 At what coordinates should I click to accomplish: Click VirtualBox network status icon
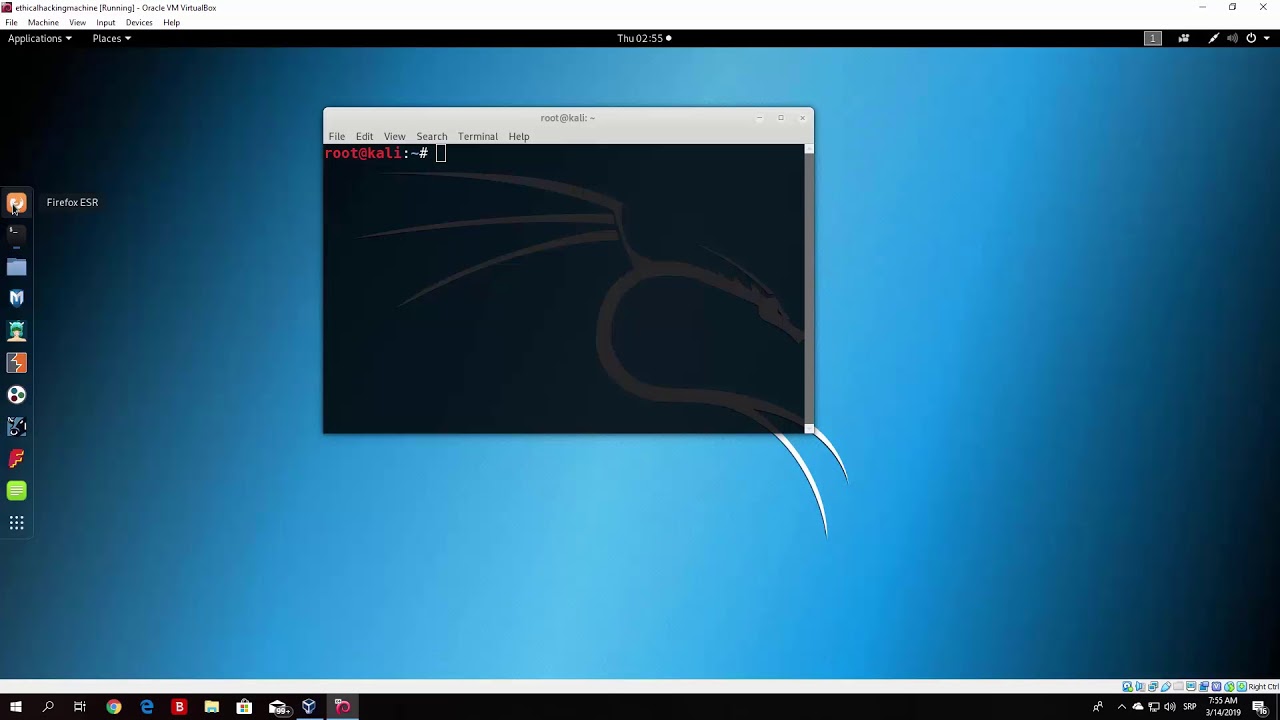[1153, 687]
